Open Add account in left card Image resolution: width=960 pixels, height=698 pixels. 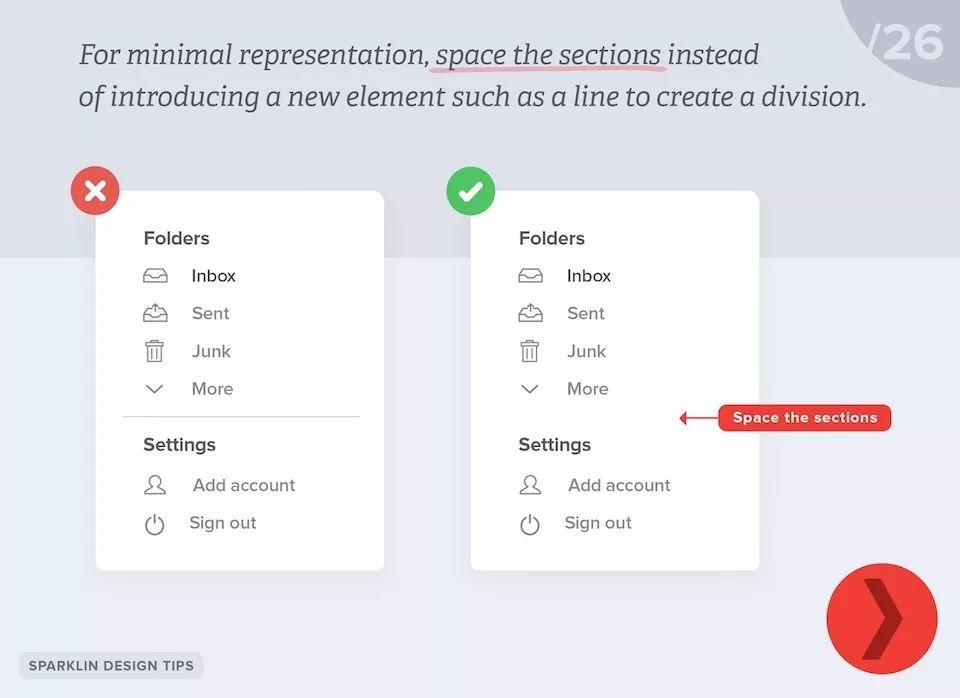[244, 485]
